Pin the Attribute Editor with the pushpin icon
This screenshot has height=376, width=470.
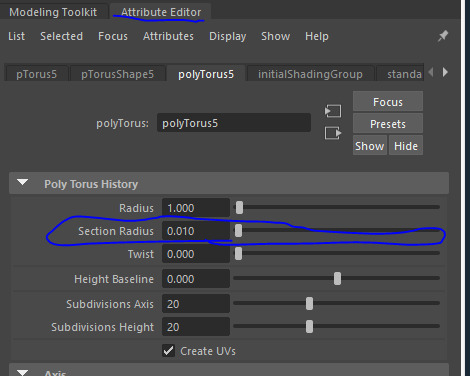(443, 36)
